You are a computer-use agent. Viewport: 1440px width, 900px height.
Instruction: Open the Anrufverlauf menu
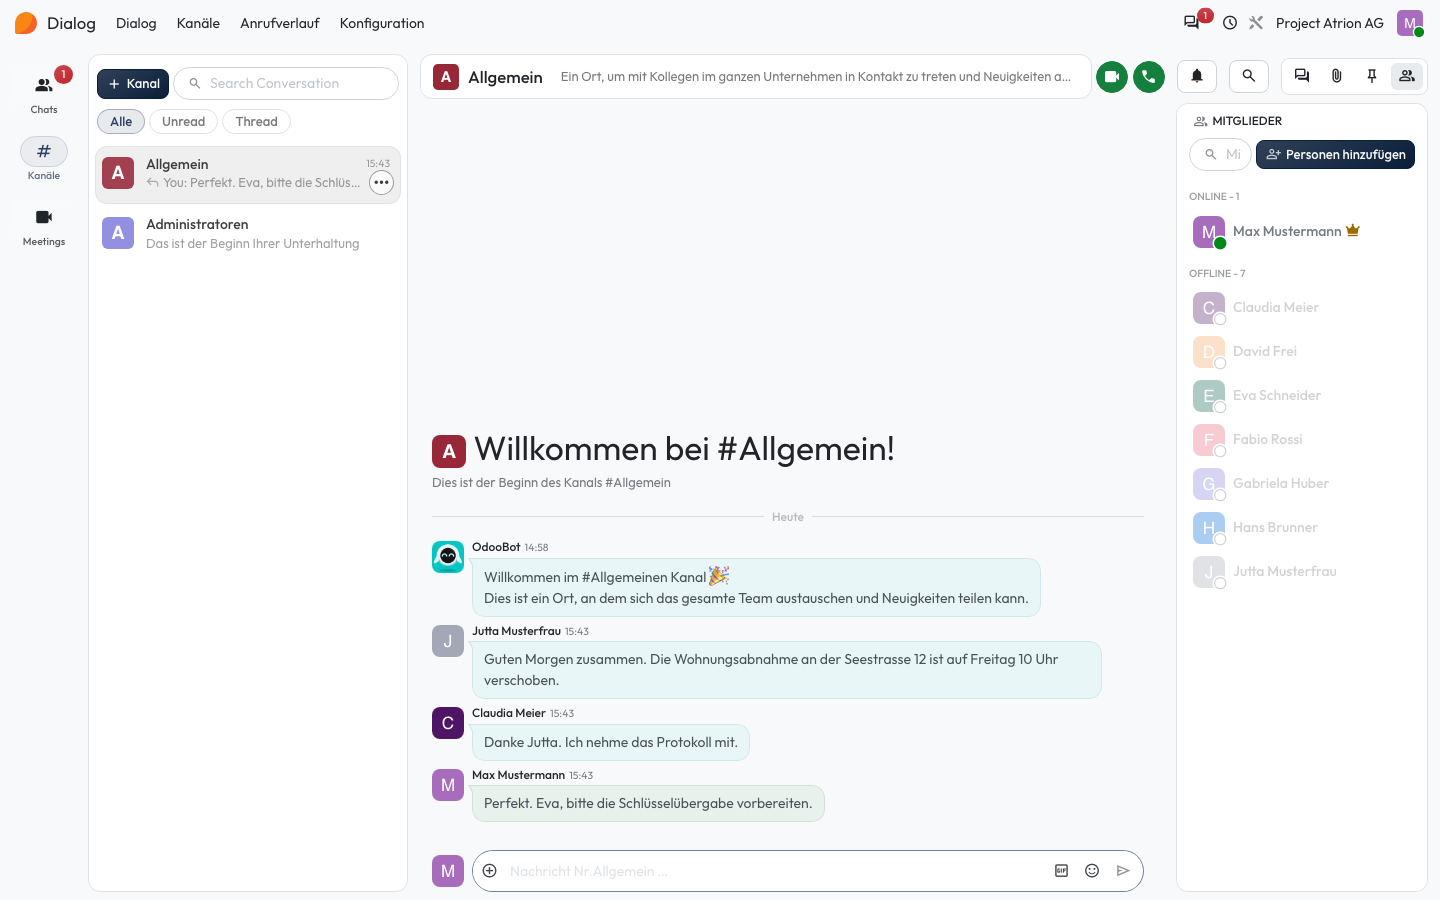pos(280,23)
